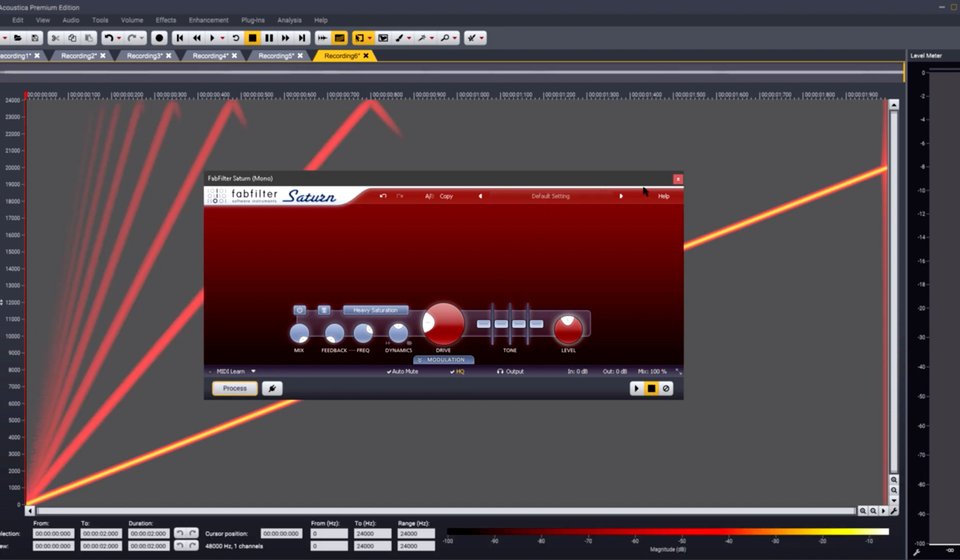Select the magic wand tool
This screenshot has width=960, height=560.
422,38
